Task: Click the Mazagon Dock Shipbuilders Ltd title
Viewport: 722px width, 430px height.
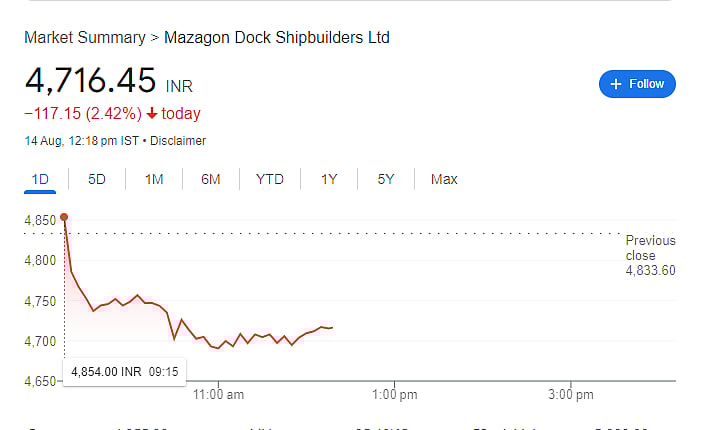Action: pyautogui.click(x=276, y=38)
